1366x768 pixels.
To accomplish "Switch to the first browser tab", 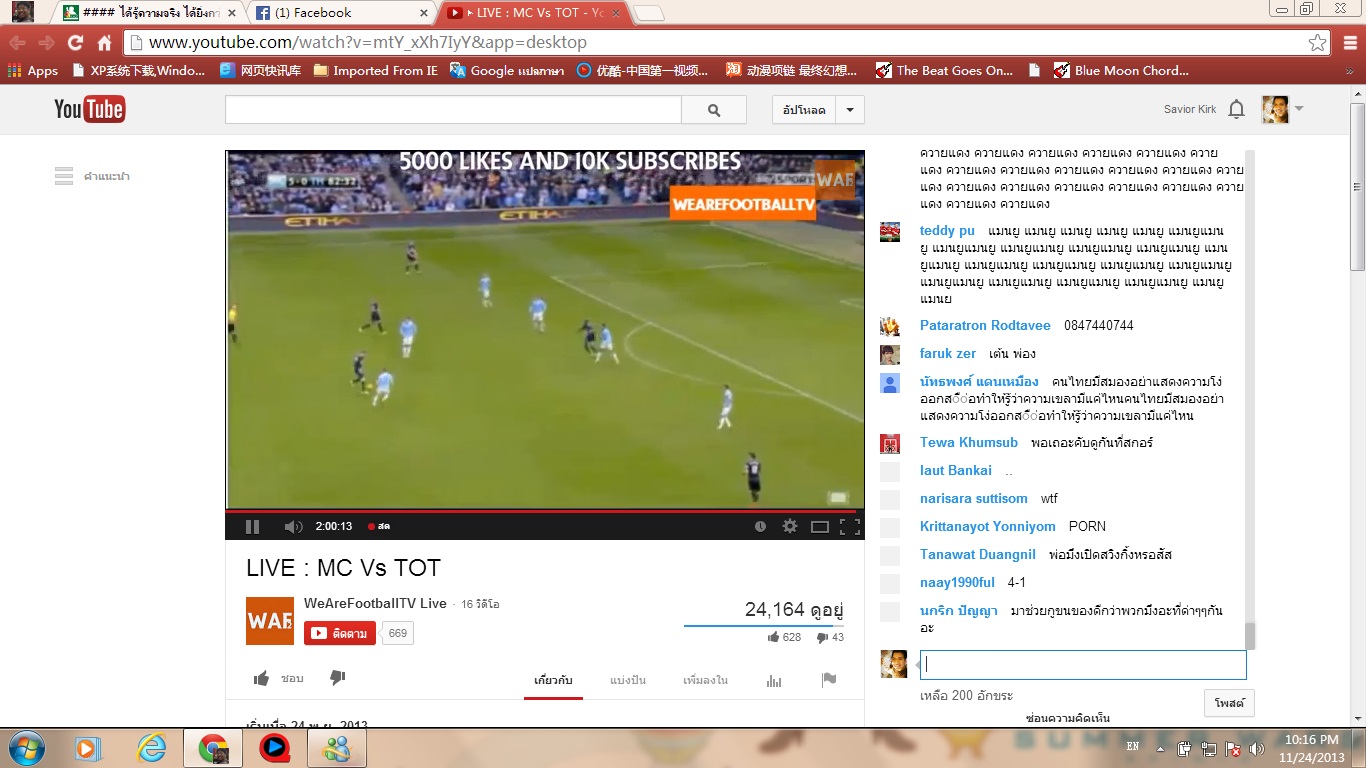I will [146, 13].
